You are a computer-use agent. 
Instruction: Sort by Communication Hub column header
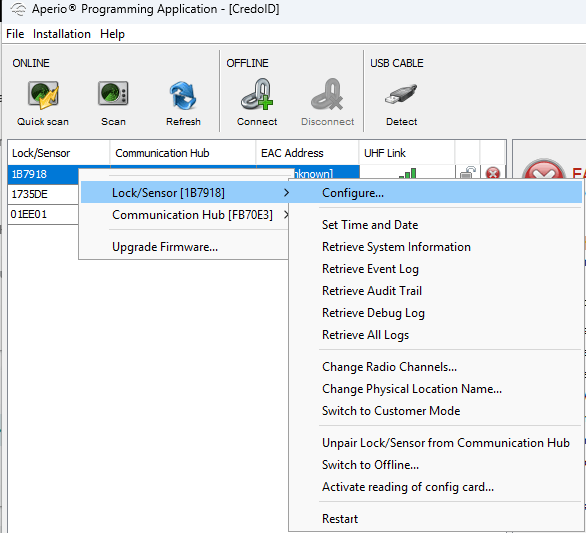[183, 153]
